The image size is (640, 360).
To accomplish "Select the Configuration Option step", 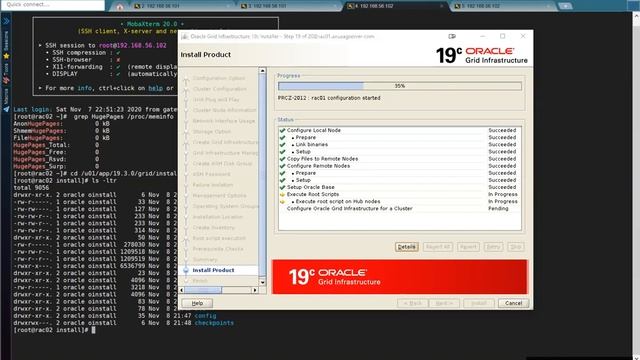I will (x=219, y=78).
